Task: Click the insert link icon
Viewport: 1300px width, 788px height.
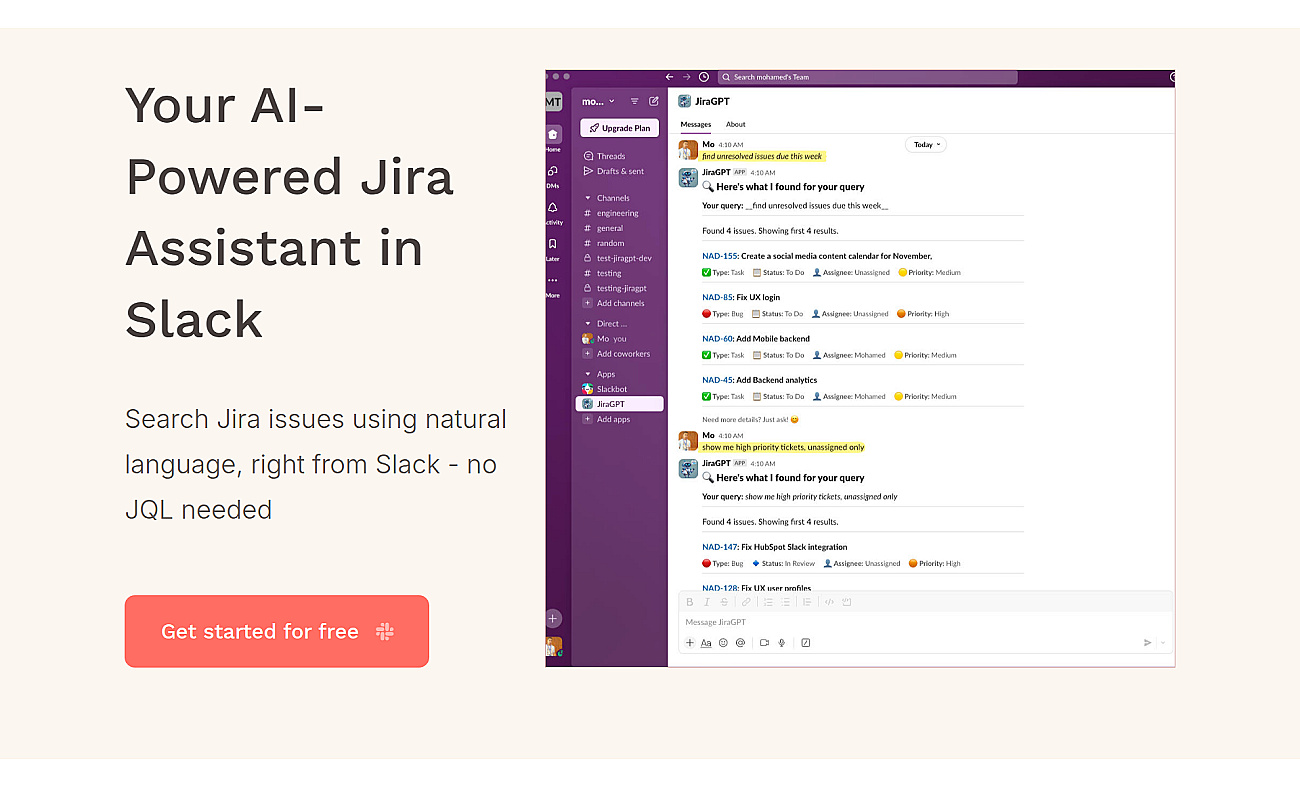Action: [746, 602]
